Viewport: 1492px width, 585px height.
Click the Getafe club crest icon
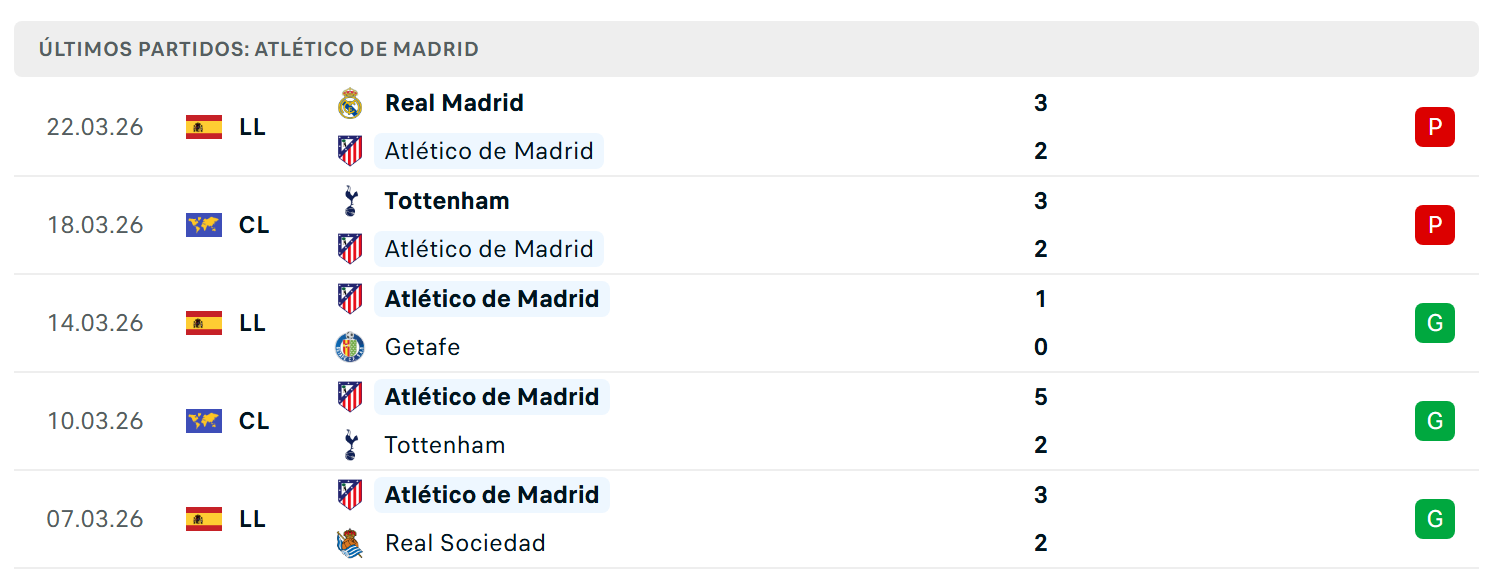pos(349,347)
